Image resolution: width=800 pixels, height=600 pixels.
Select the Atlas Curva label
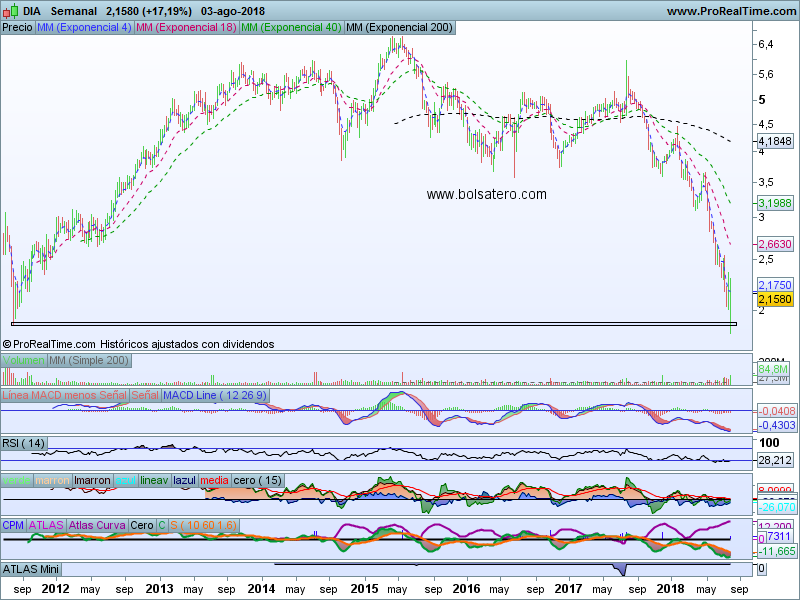click(x=98, y=524)
